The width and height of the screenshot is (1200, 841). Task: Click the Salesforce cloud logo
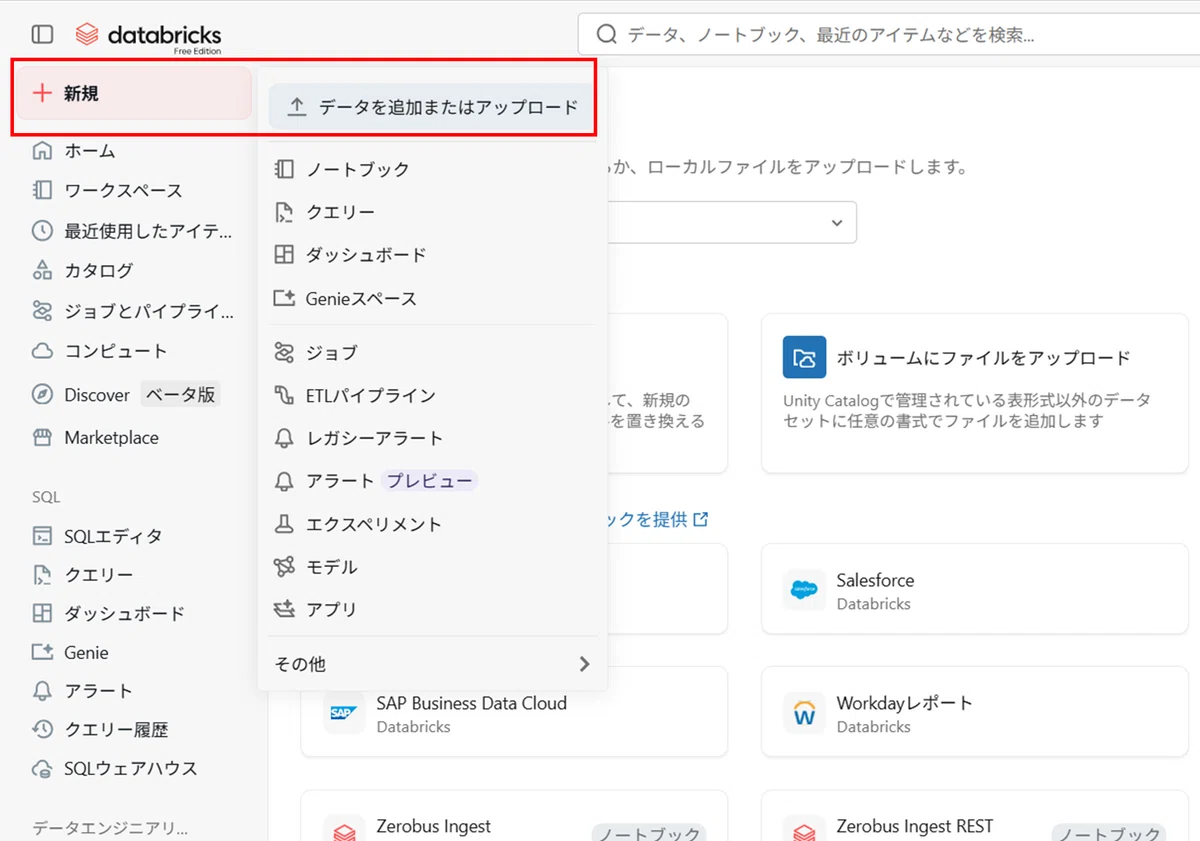pos(804,590)
